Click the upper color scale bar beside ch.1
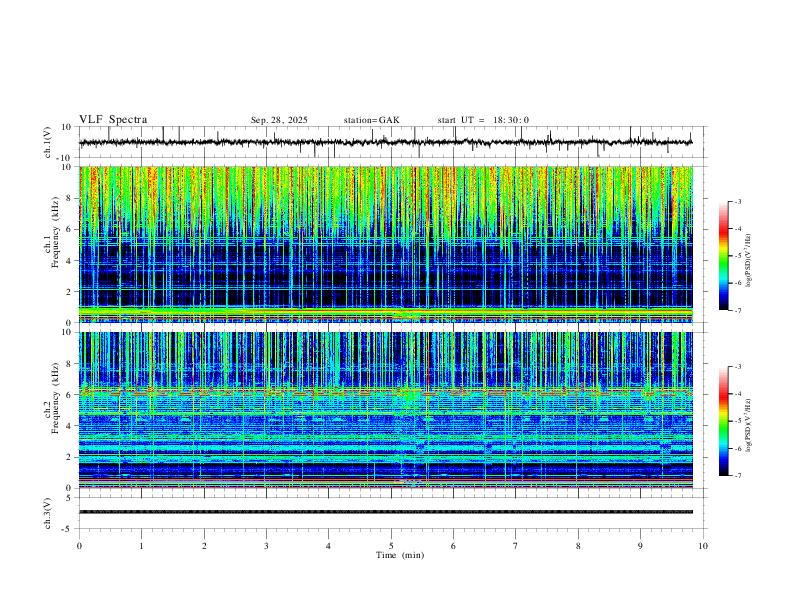This screenshot has height=612, width=792. point(723,256)
